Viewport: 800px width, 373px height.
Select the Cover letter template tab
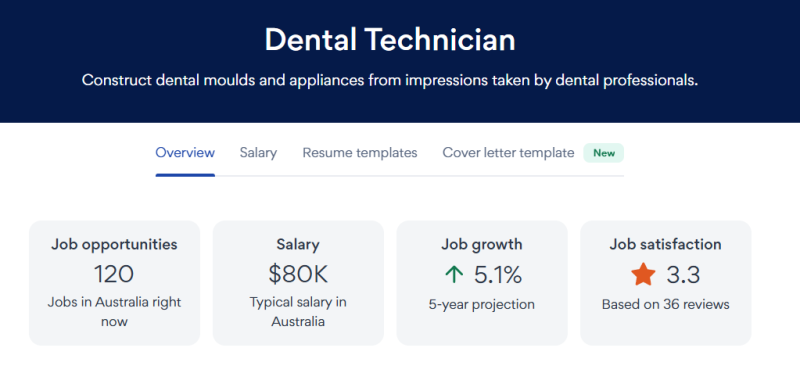click(x=508, y=153)
